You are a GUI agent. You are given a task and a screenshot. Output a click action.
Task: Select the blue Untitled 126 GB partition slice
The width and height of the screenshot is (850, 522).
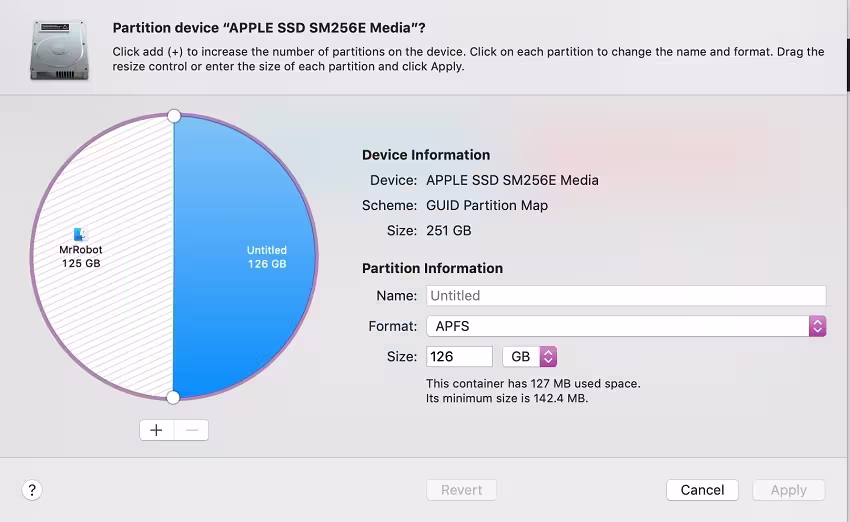(x=250, y=300)
